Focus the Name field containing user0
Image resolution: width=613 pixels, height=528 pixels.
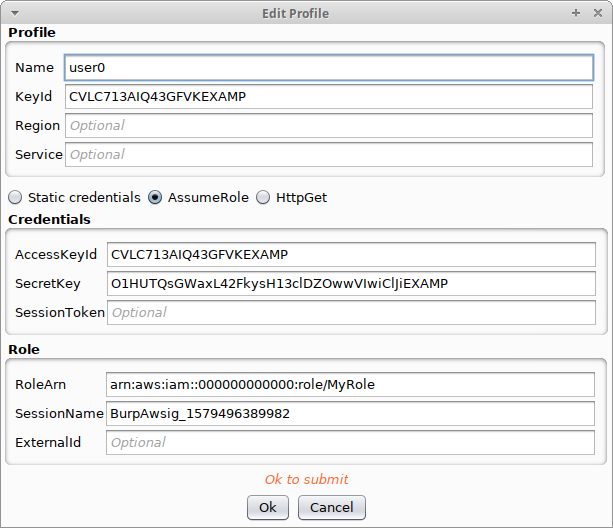329,68
